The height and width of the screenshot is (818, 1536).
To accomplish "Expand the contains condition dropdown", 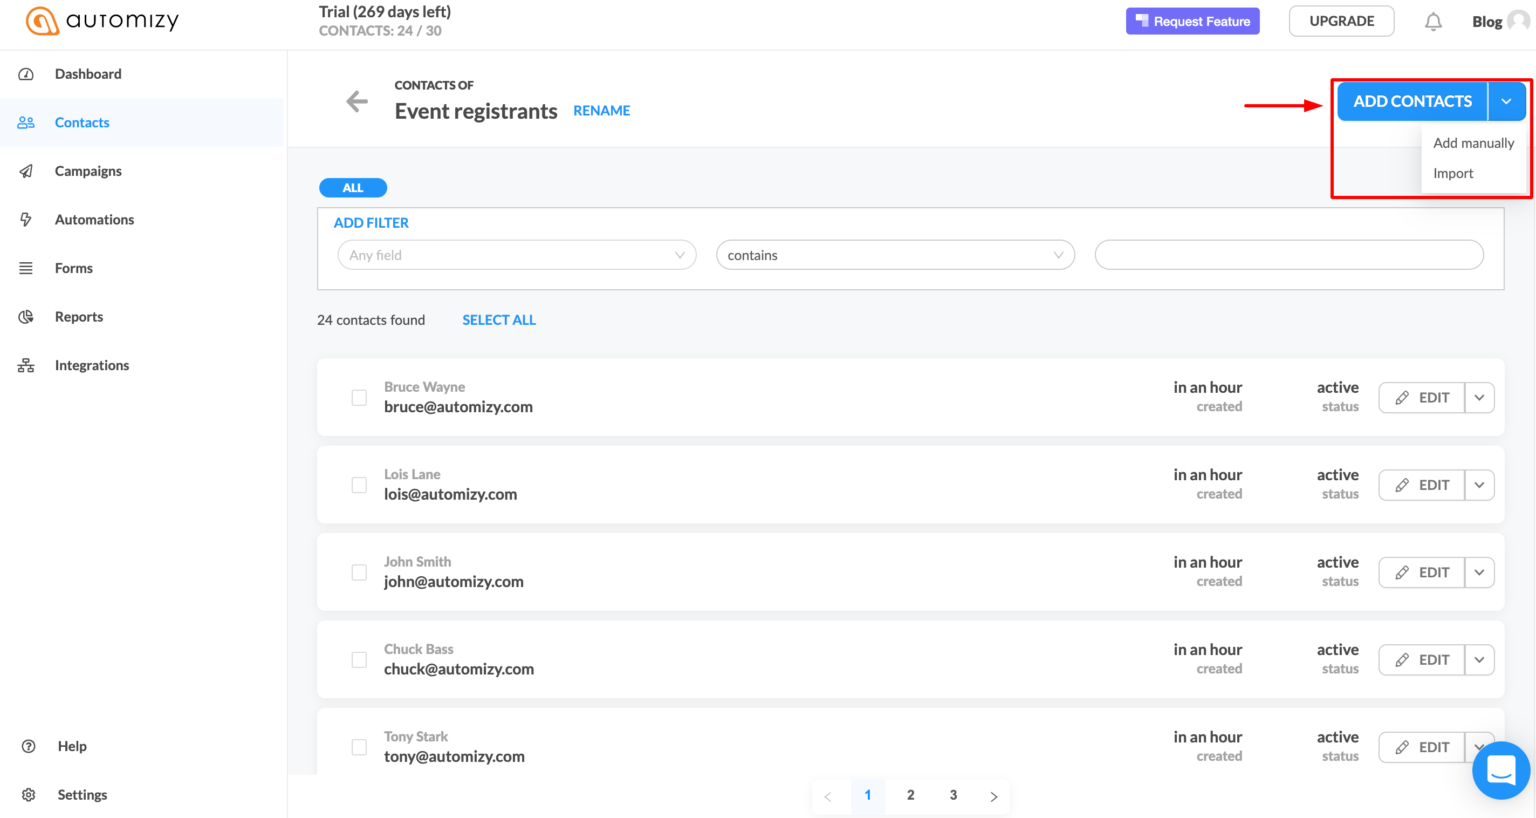I will [x=894, y=255].
